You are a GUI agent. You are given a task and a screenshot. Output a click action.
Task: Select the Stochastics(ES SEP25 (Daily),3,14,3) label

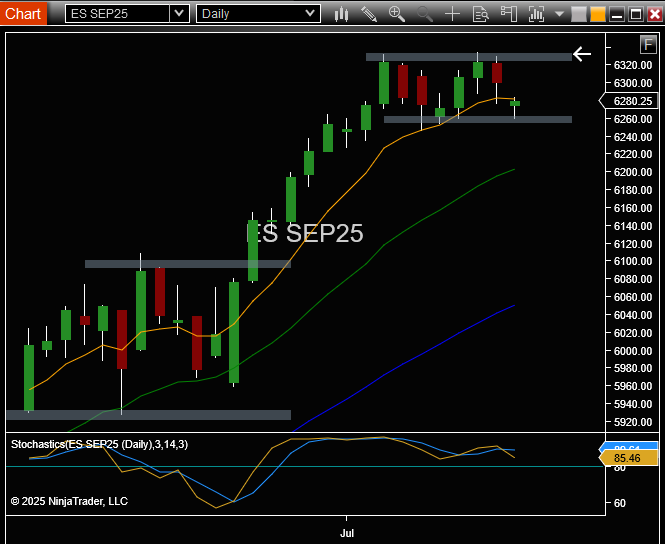[x=99, y=444]
